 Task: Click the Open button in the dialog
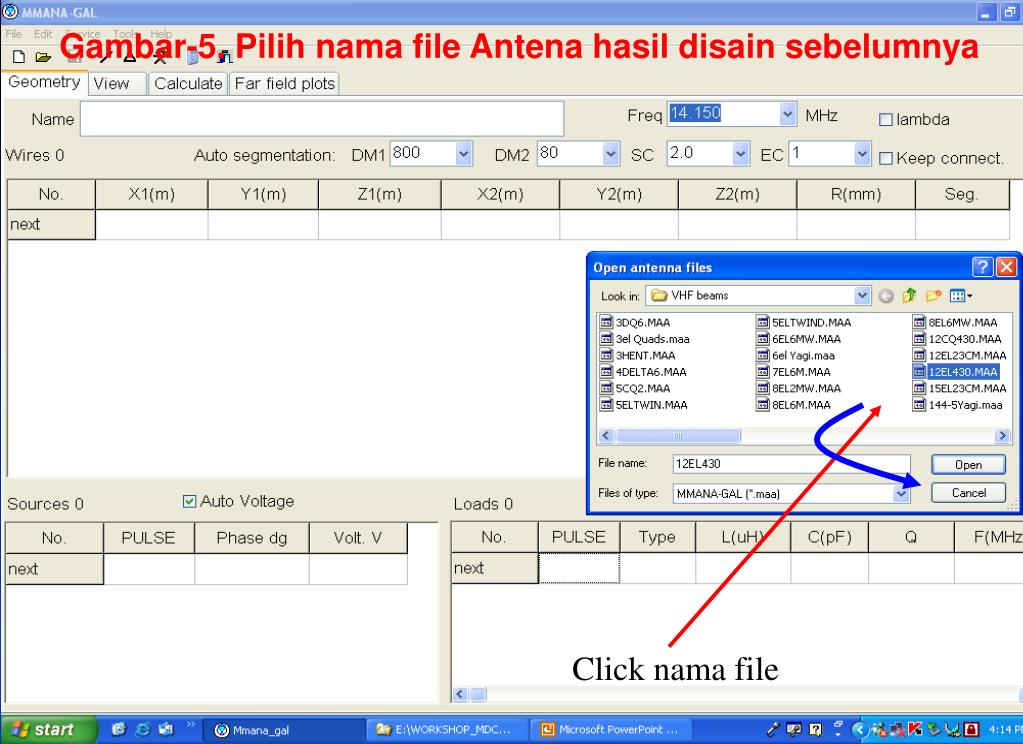968,465
